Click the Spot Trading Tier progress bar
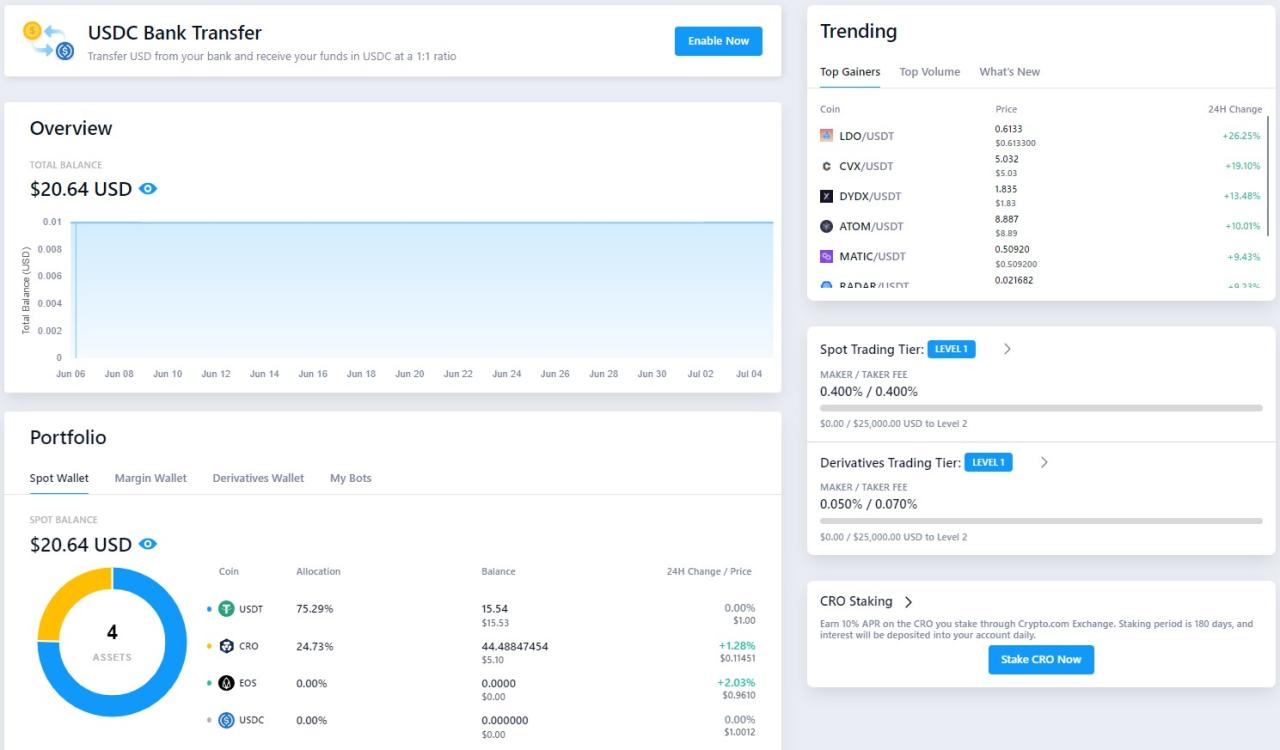 (1040, 408)
